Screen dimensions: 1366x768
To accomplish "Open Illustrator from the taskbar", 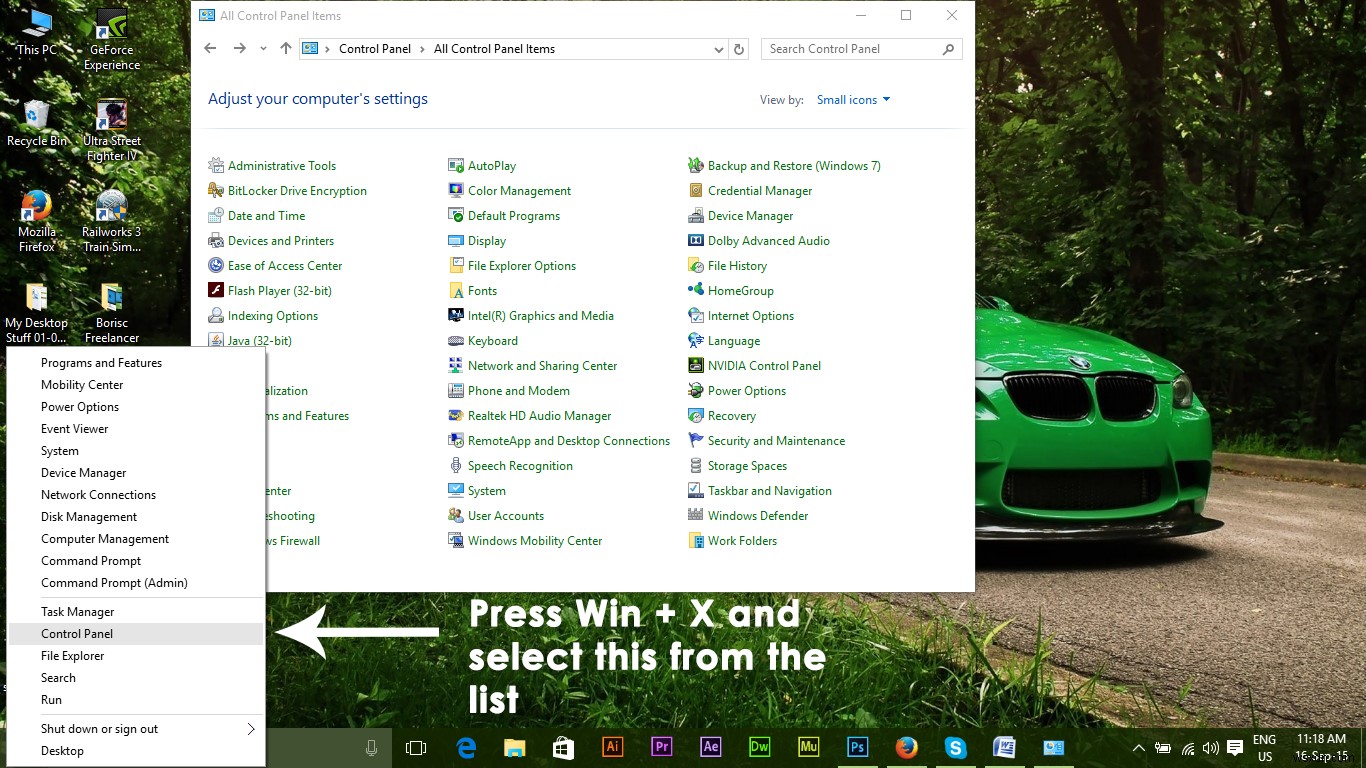I will pos(612,747).
